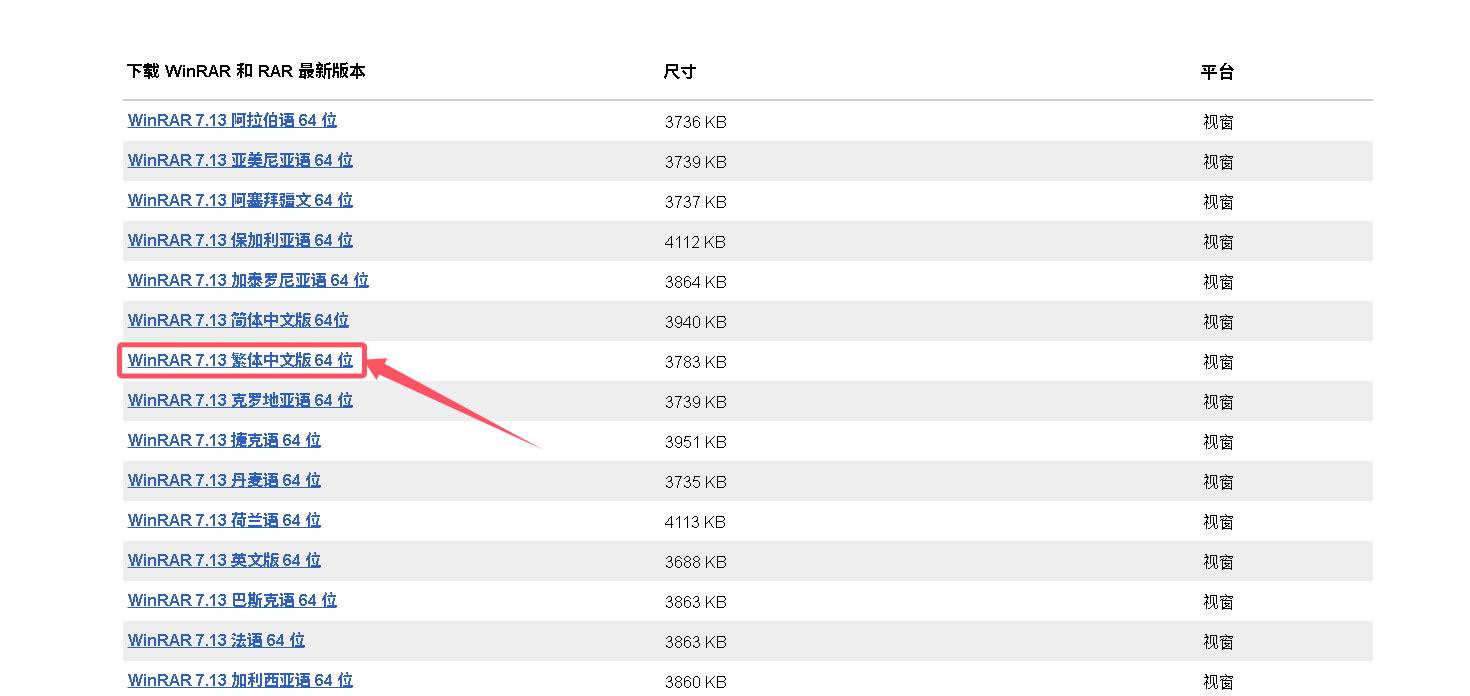Screen dimensions: 1470x696
Task: Select WinRAR 7.13 荷兰语 64 位 download
Action: [224, 520]
